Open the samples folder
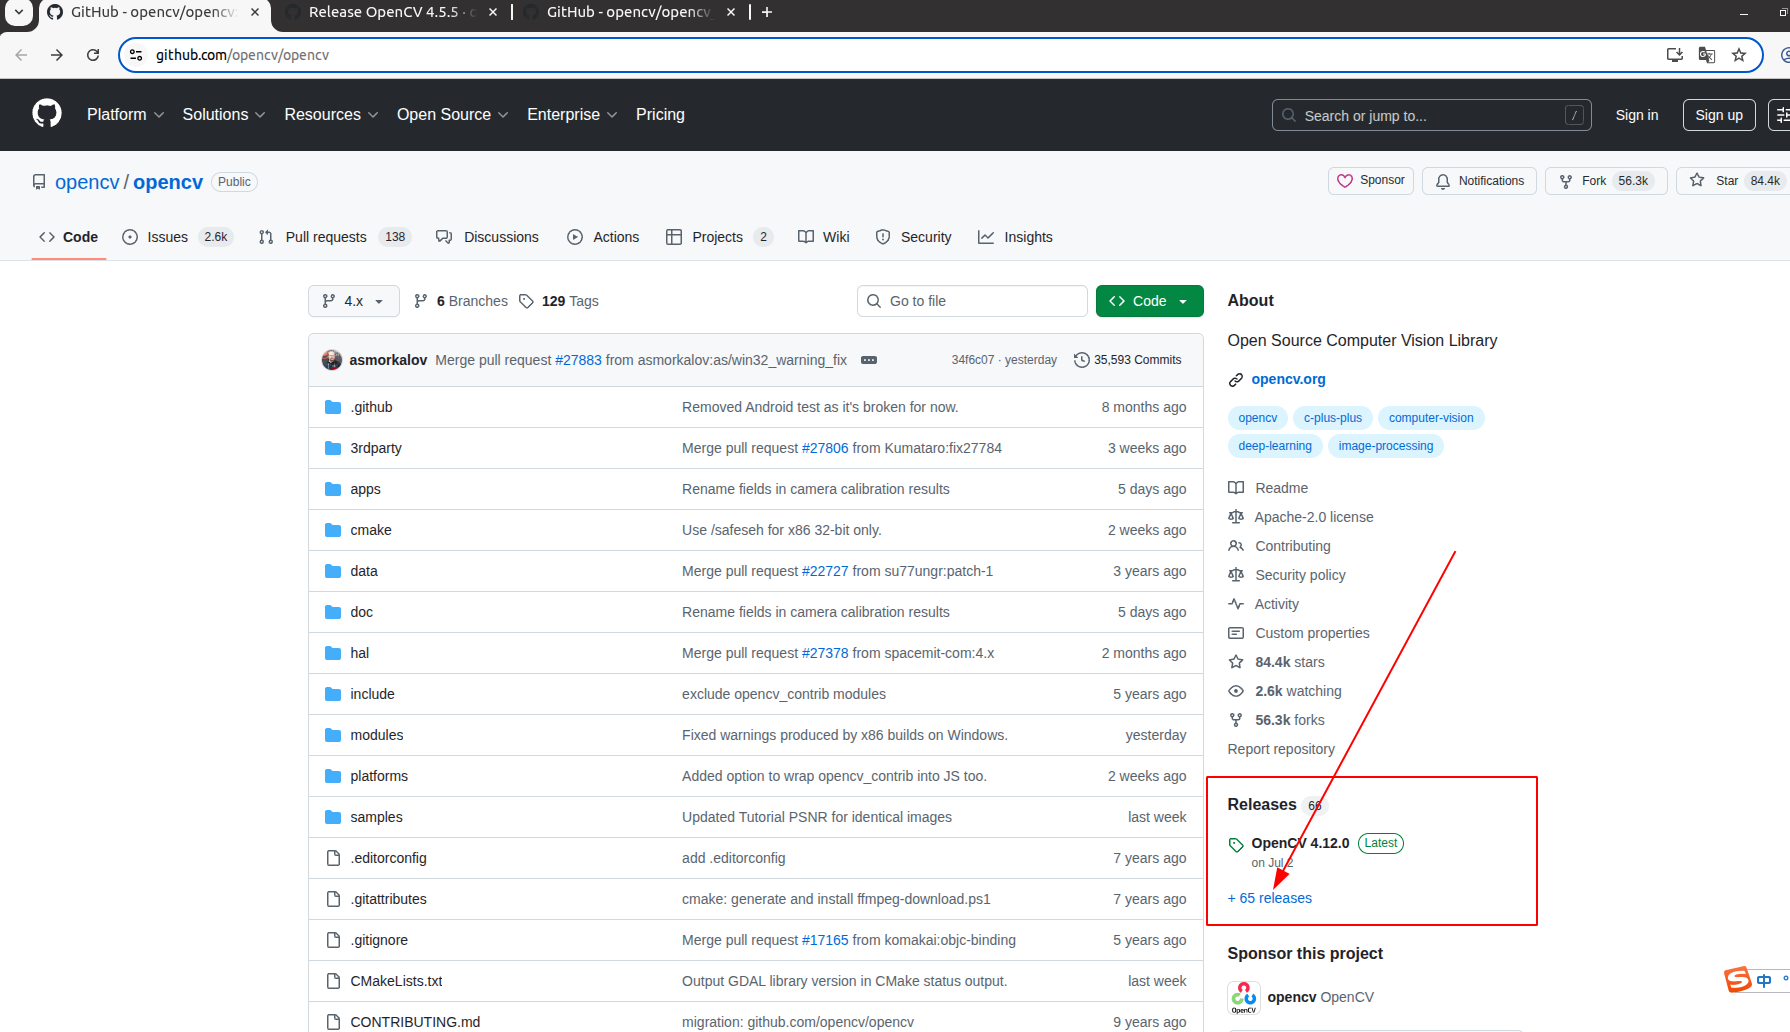 376,817
